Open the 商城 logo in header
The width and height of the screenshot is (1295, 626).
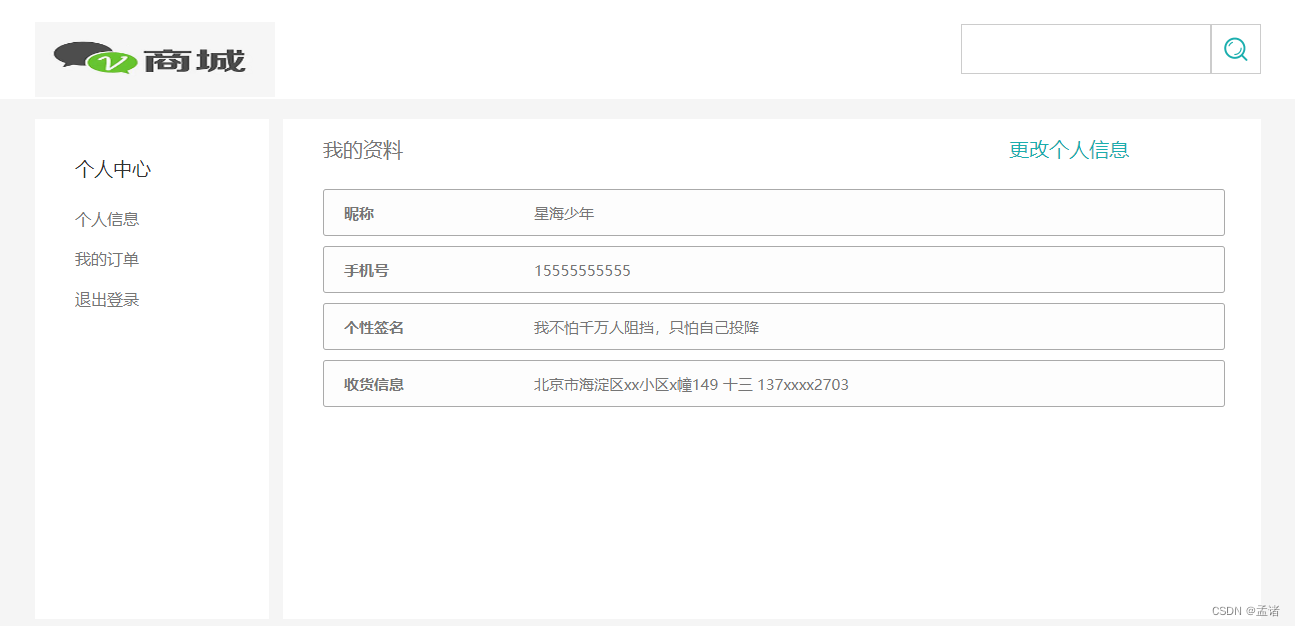click(155, 60)
